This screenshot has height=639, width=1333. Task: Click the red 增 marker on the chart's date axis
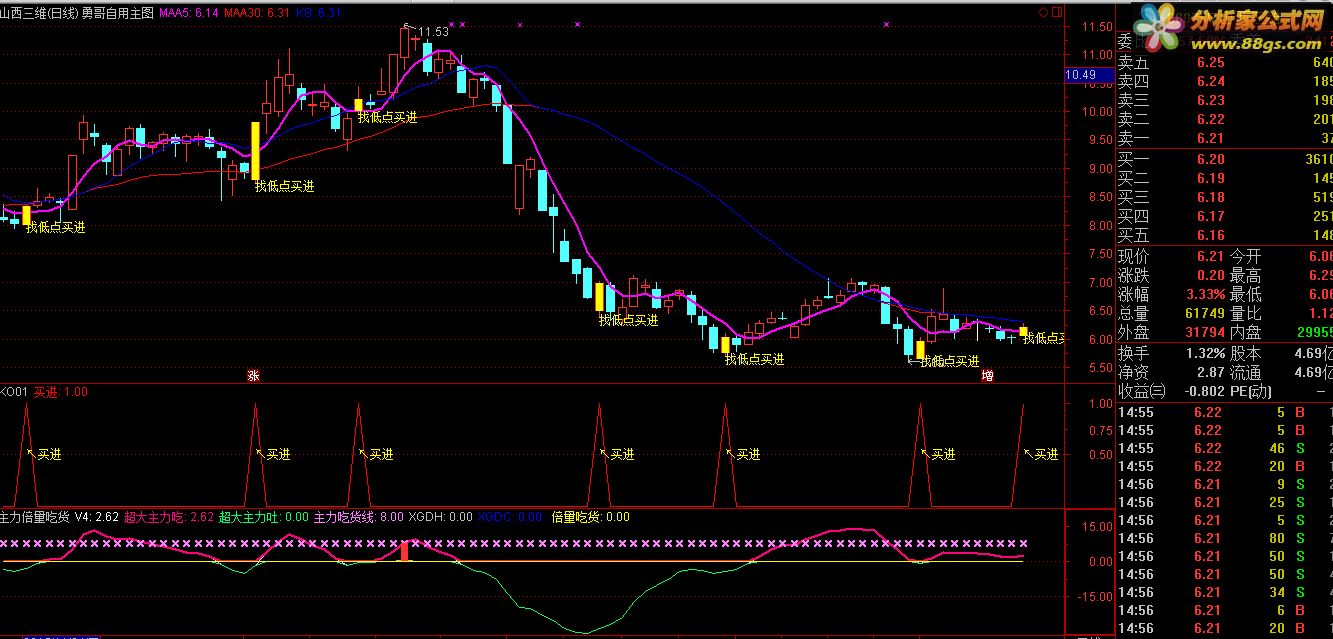(x=988, y=376)
